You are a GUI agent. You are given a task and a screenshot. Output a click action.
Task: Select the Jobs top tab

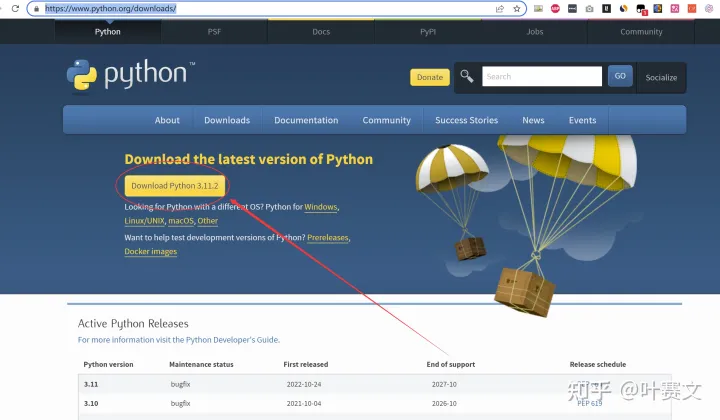coord(534,32)
